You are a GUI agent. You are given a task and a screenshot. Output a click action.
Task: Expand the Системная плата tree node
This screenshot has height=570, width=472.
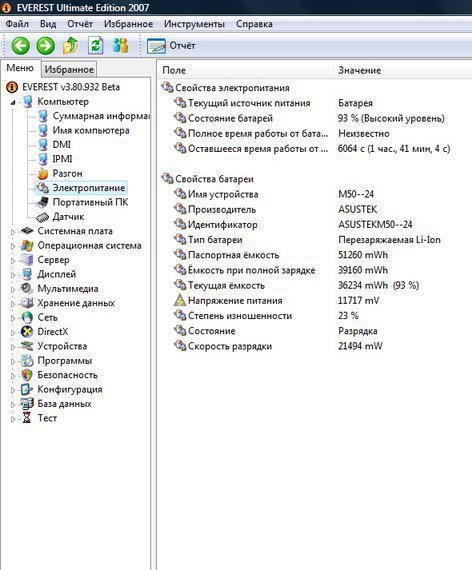(x=13, y=232)
